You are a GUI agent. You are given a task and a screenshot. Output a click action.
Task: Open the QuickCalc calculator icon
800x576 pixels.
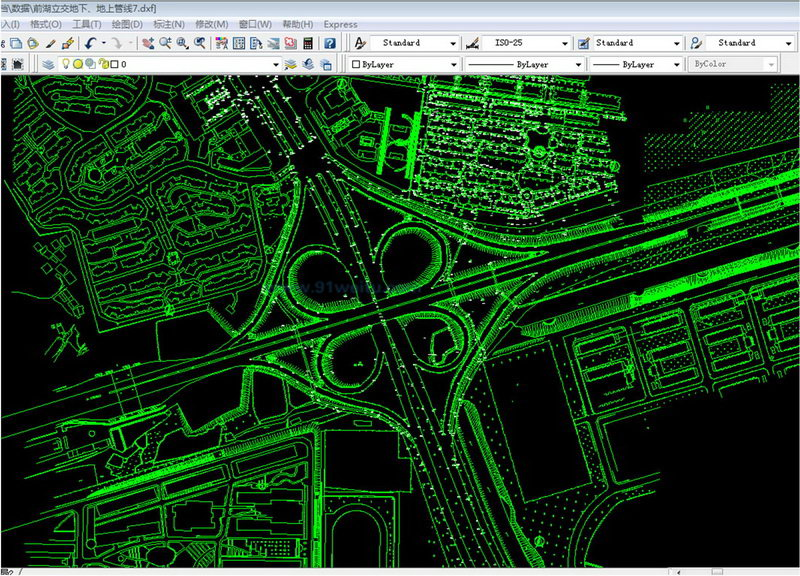308,44
